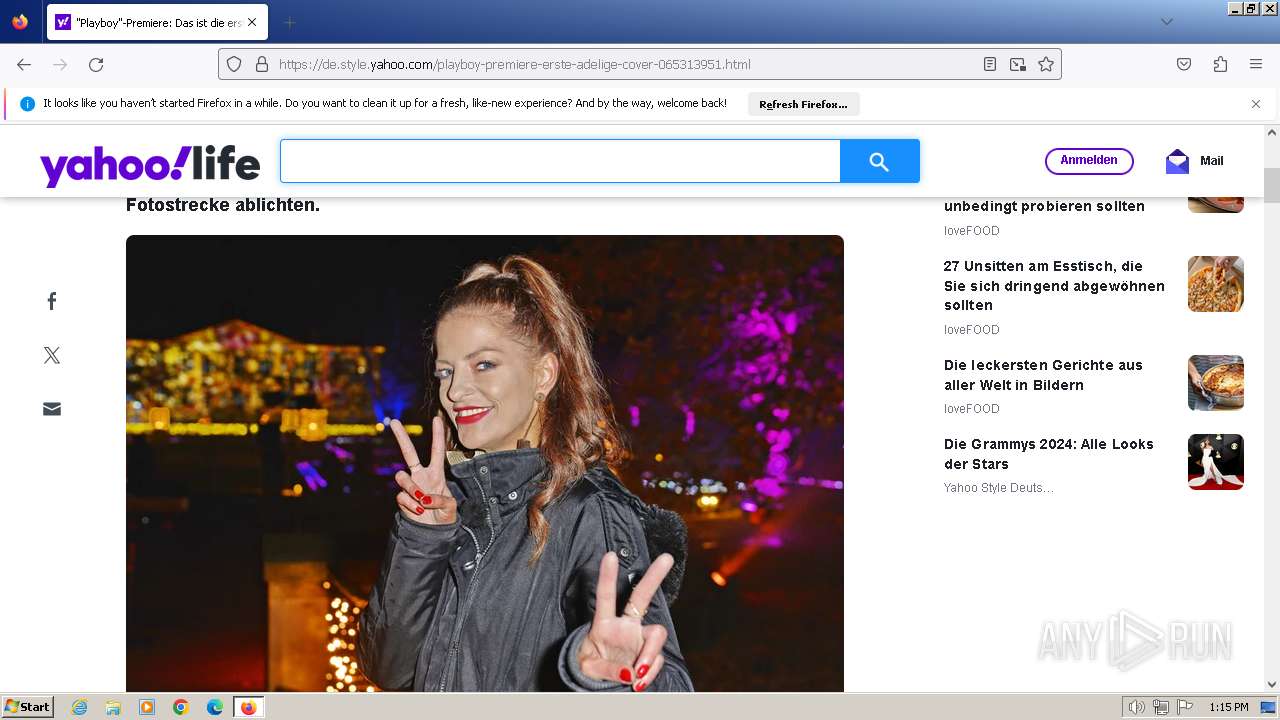This screenshot has width=1280, height=720.
Task: Select the Firefox taskbar button
Action: pyautogui.click(x=248, y=707)
